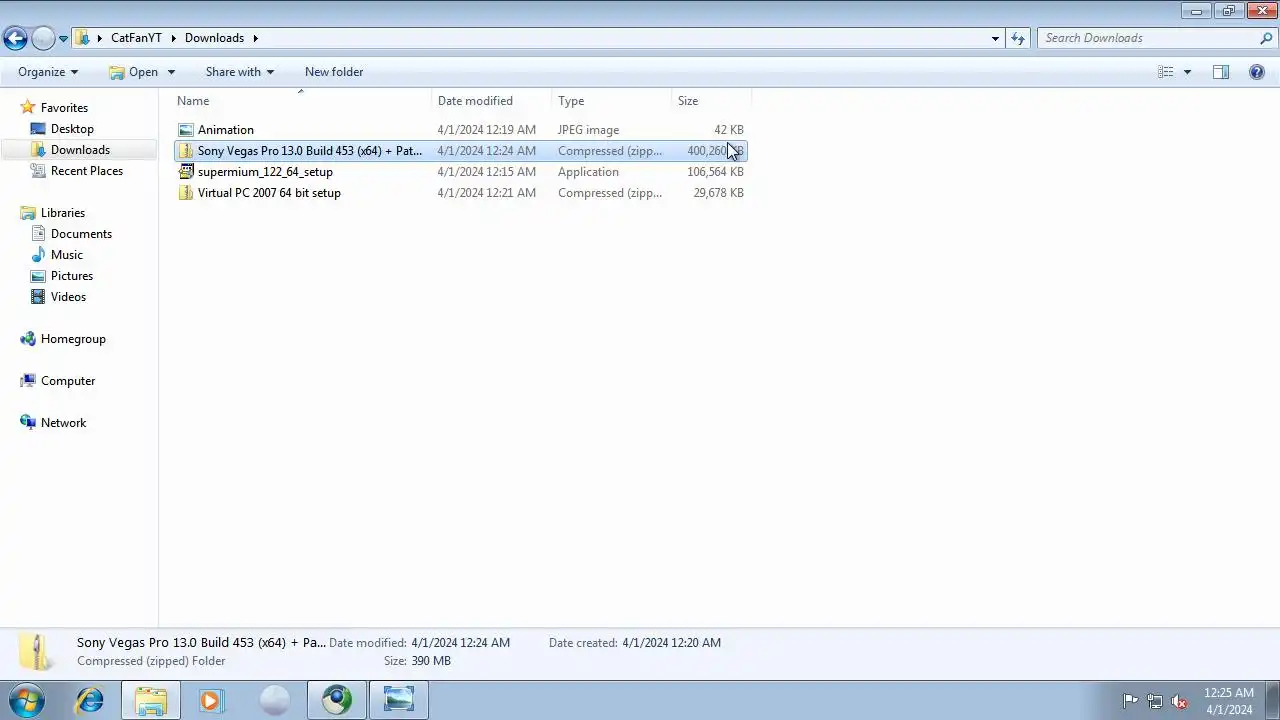Screen dimensions: 1280x720
Task: Expand arrow after Downloads breadcrumb
Action: (255, 38)
